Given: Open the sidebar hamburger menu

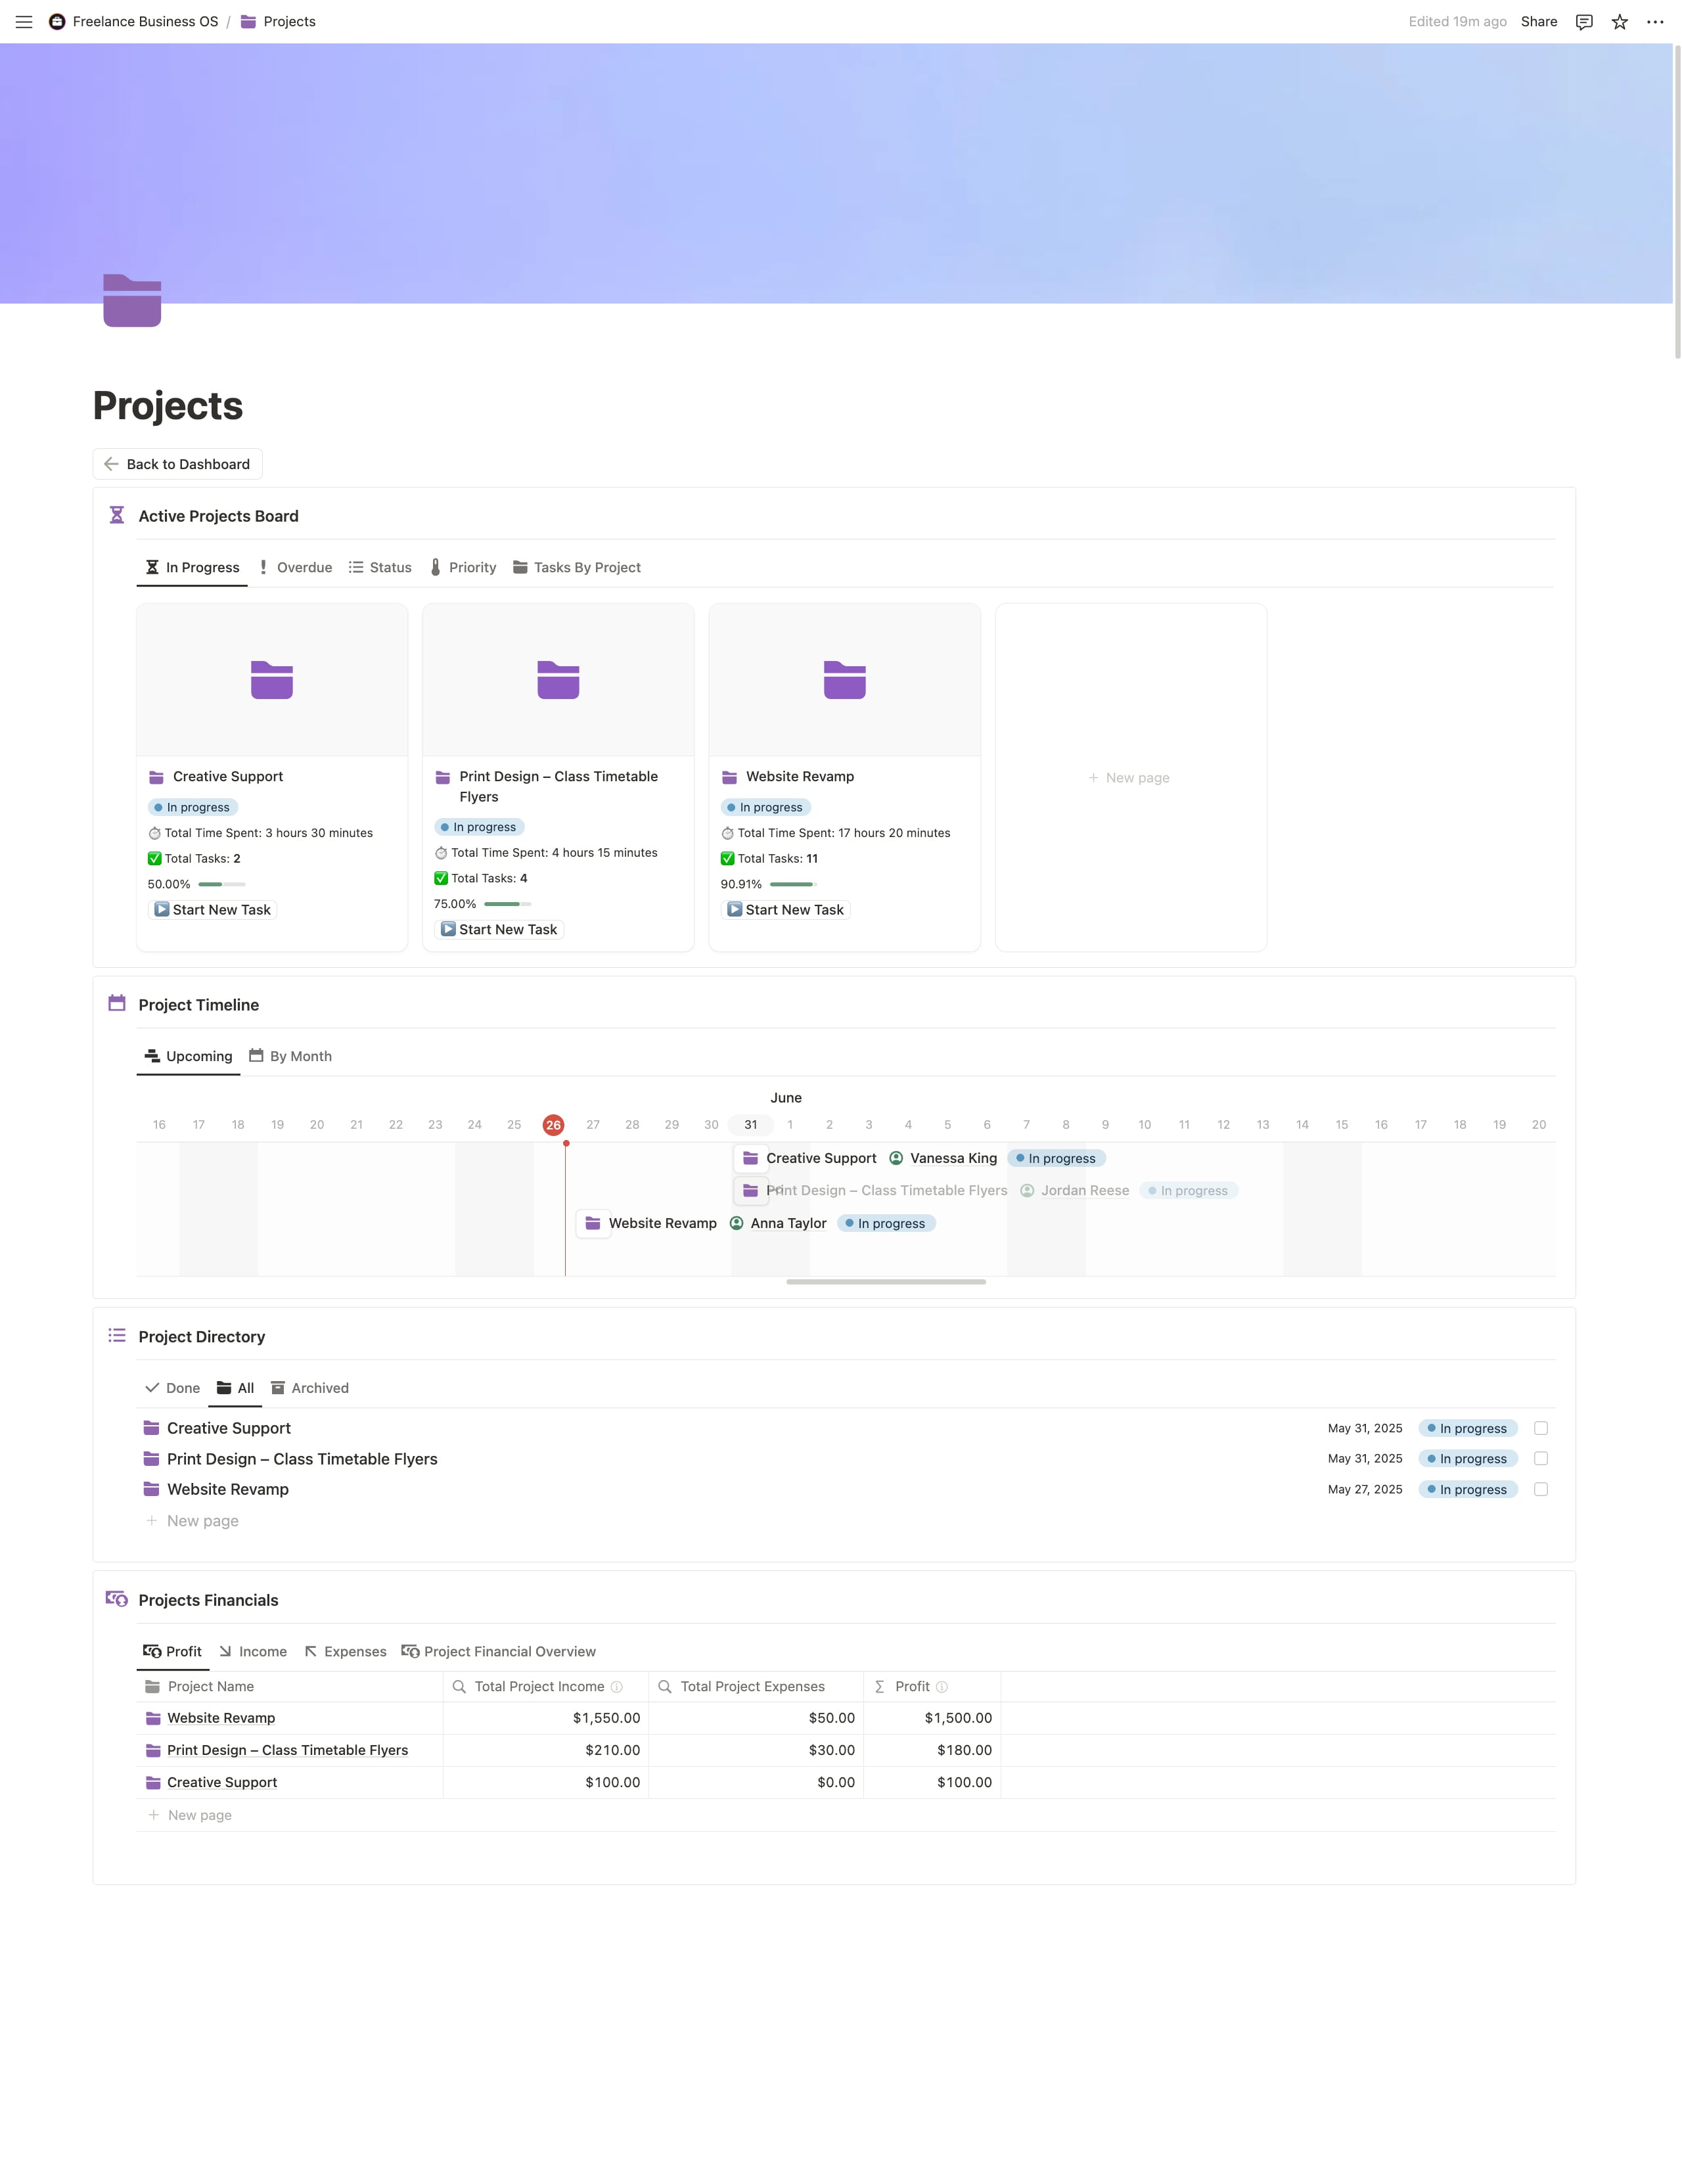Looking at the screenshot, I should [x=24, y=22].
